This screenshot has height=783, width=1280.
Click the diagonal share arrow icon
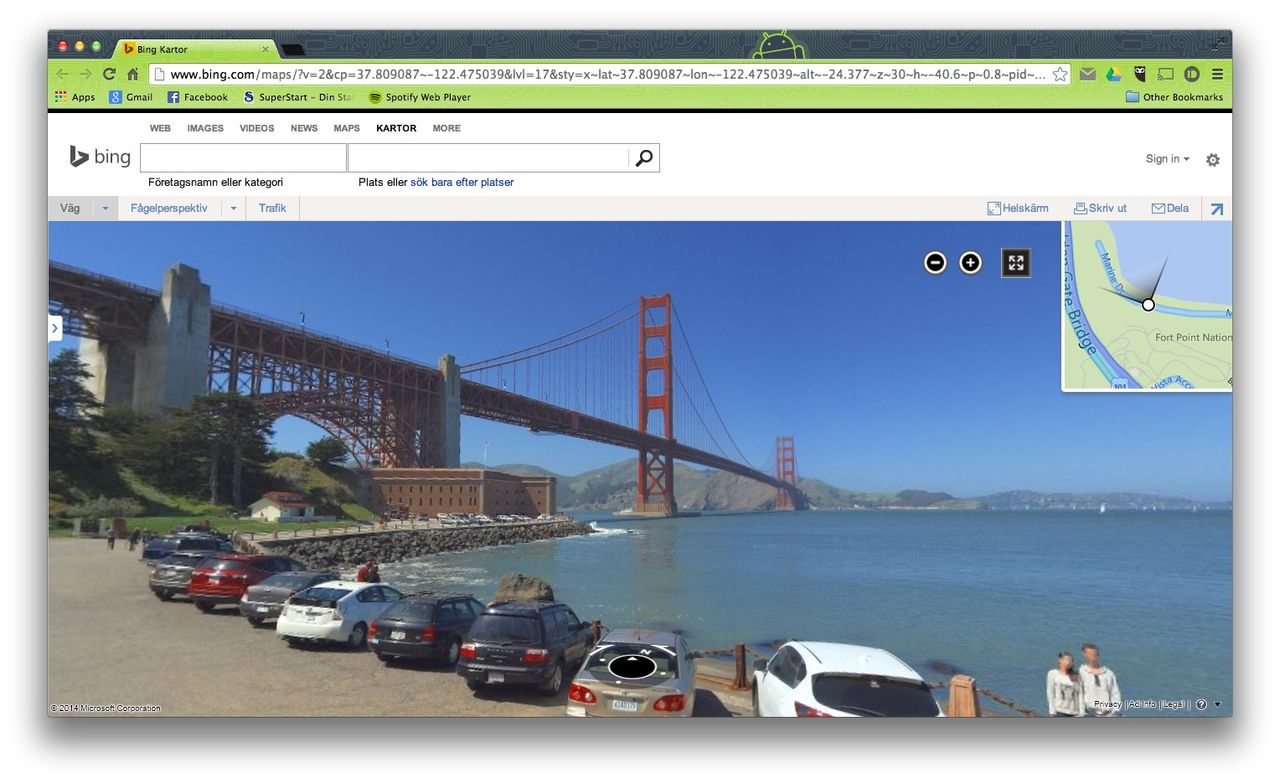[1216, 208]
